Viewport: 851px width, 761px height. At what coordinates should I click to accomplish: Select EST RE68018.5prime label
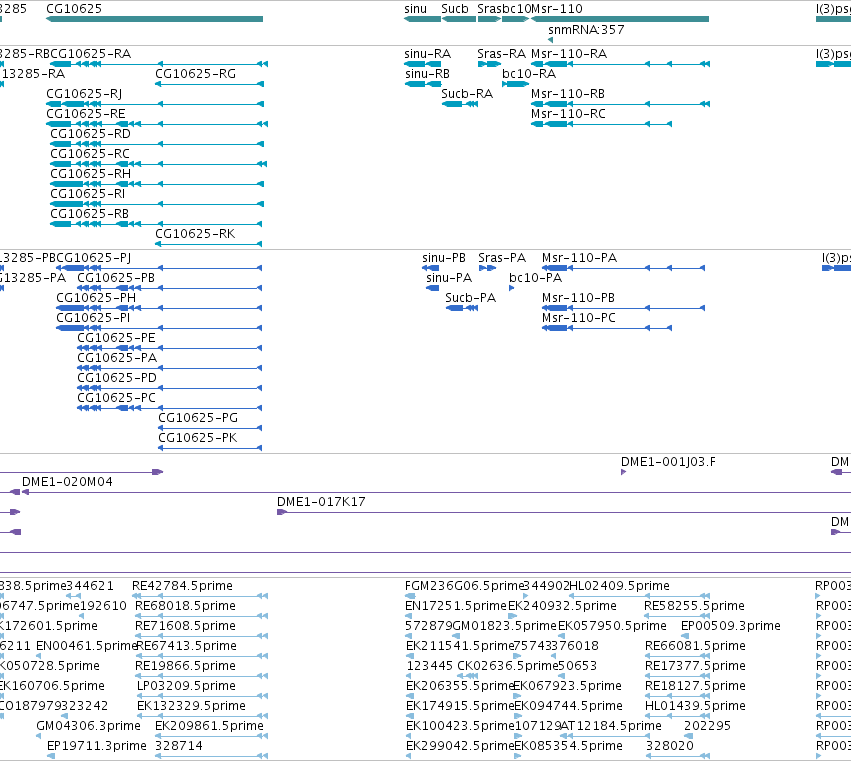185,606
